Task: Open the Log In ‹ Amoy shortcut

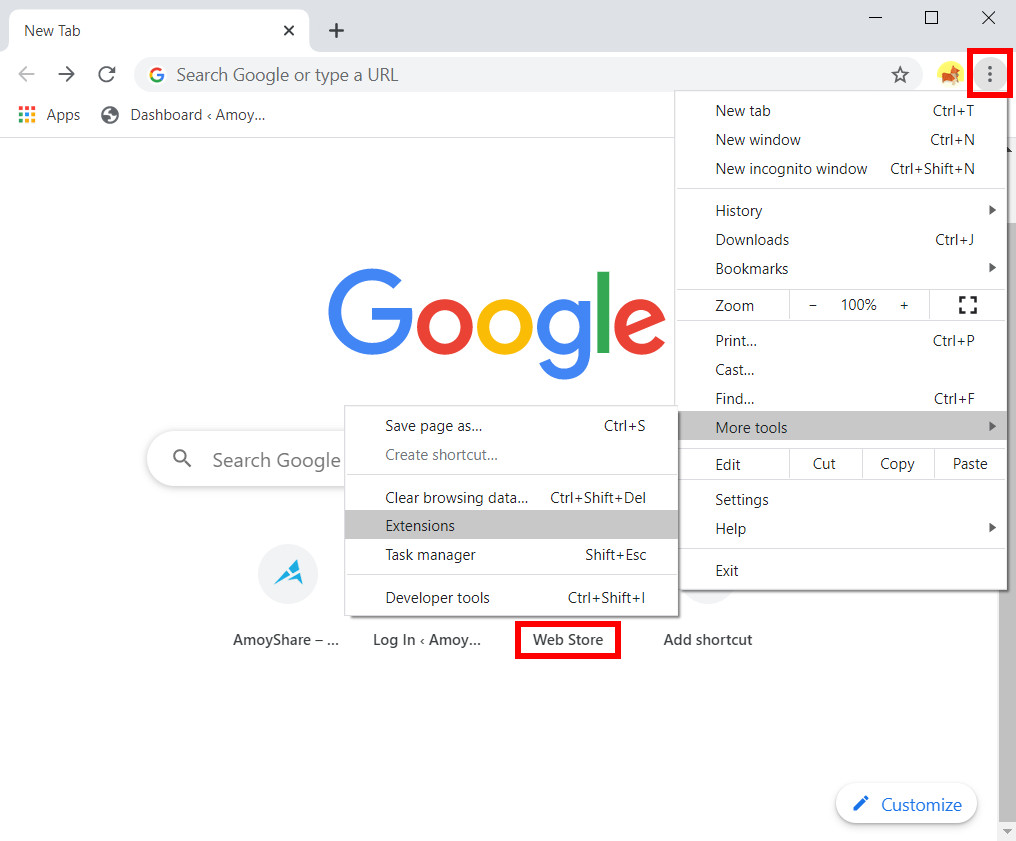Action: tap(426, 639)
